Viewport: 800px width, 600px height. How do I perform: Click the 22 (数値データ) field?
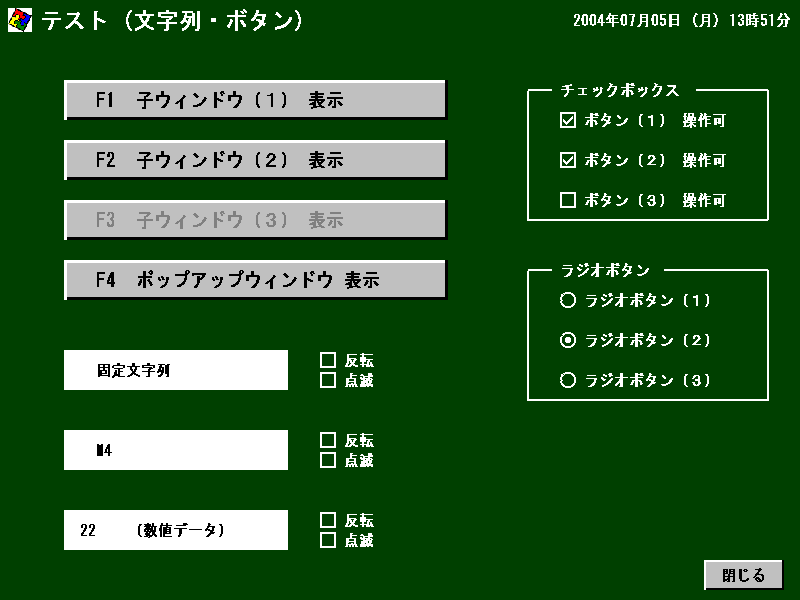176,530
